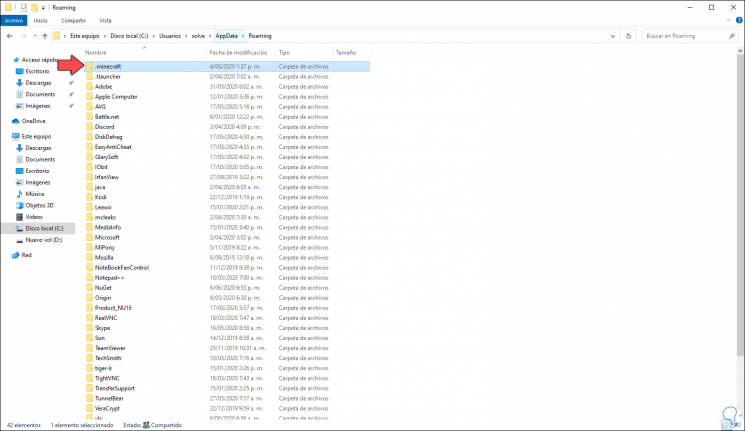This screenshot has height=431, width=745.
Task: Go up one folder level arrow
Action: (x=45, y=36)
